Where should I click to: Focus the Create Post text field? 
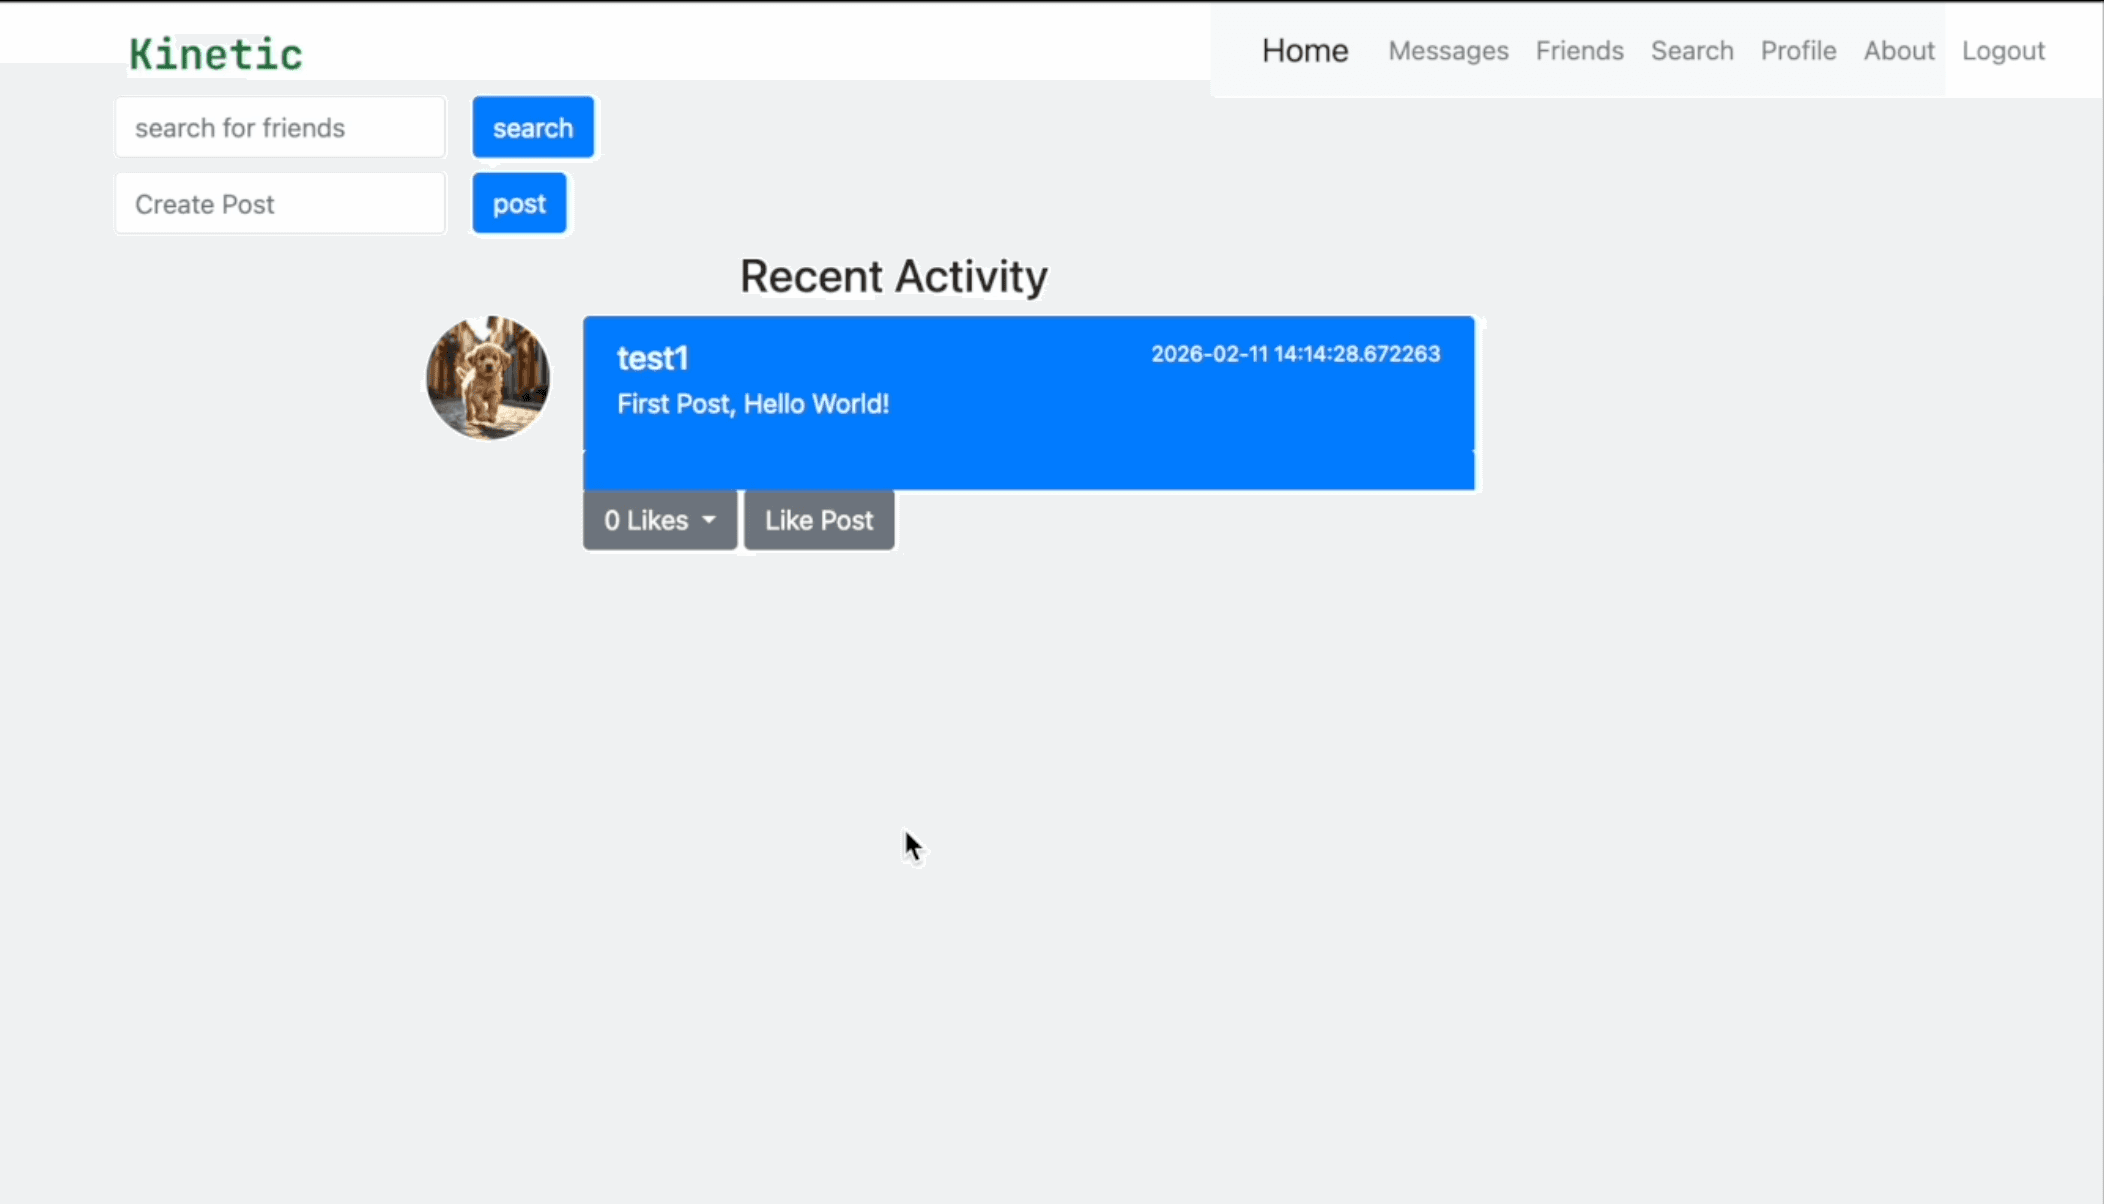[x=280, y=204]
